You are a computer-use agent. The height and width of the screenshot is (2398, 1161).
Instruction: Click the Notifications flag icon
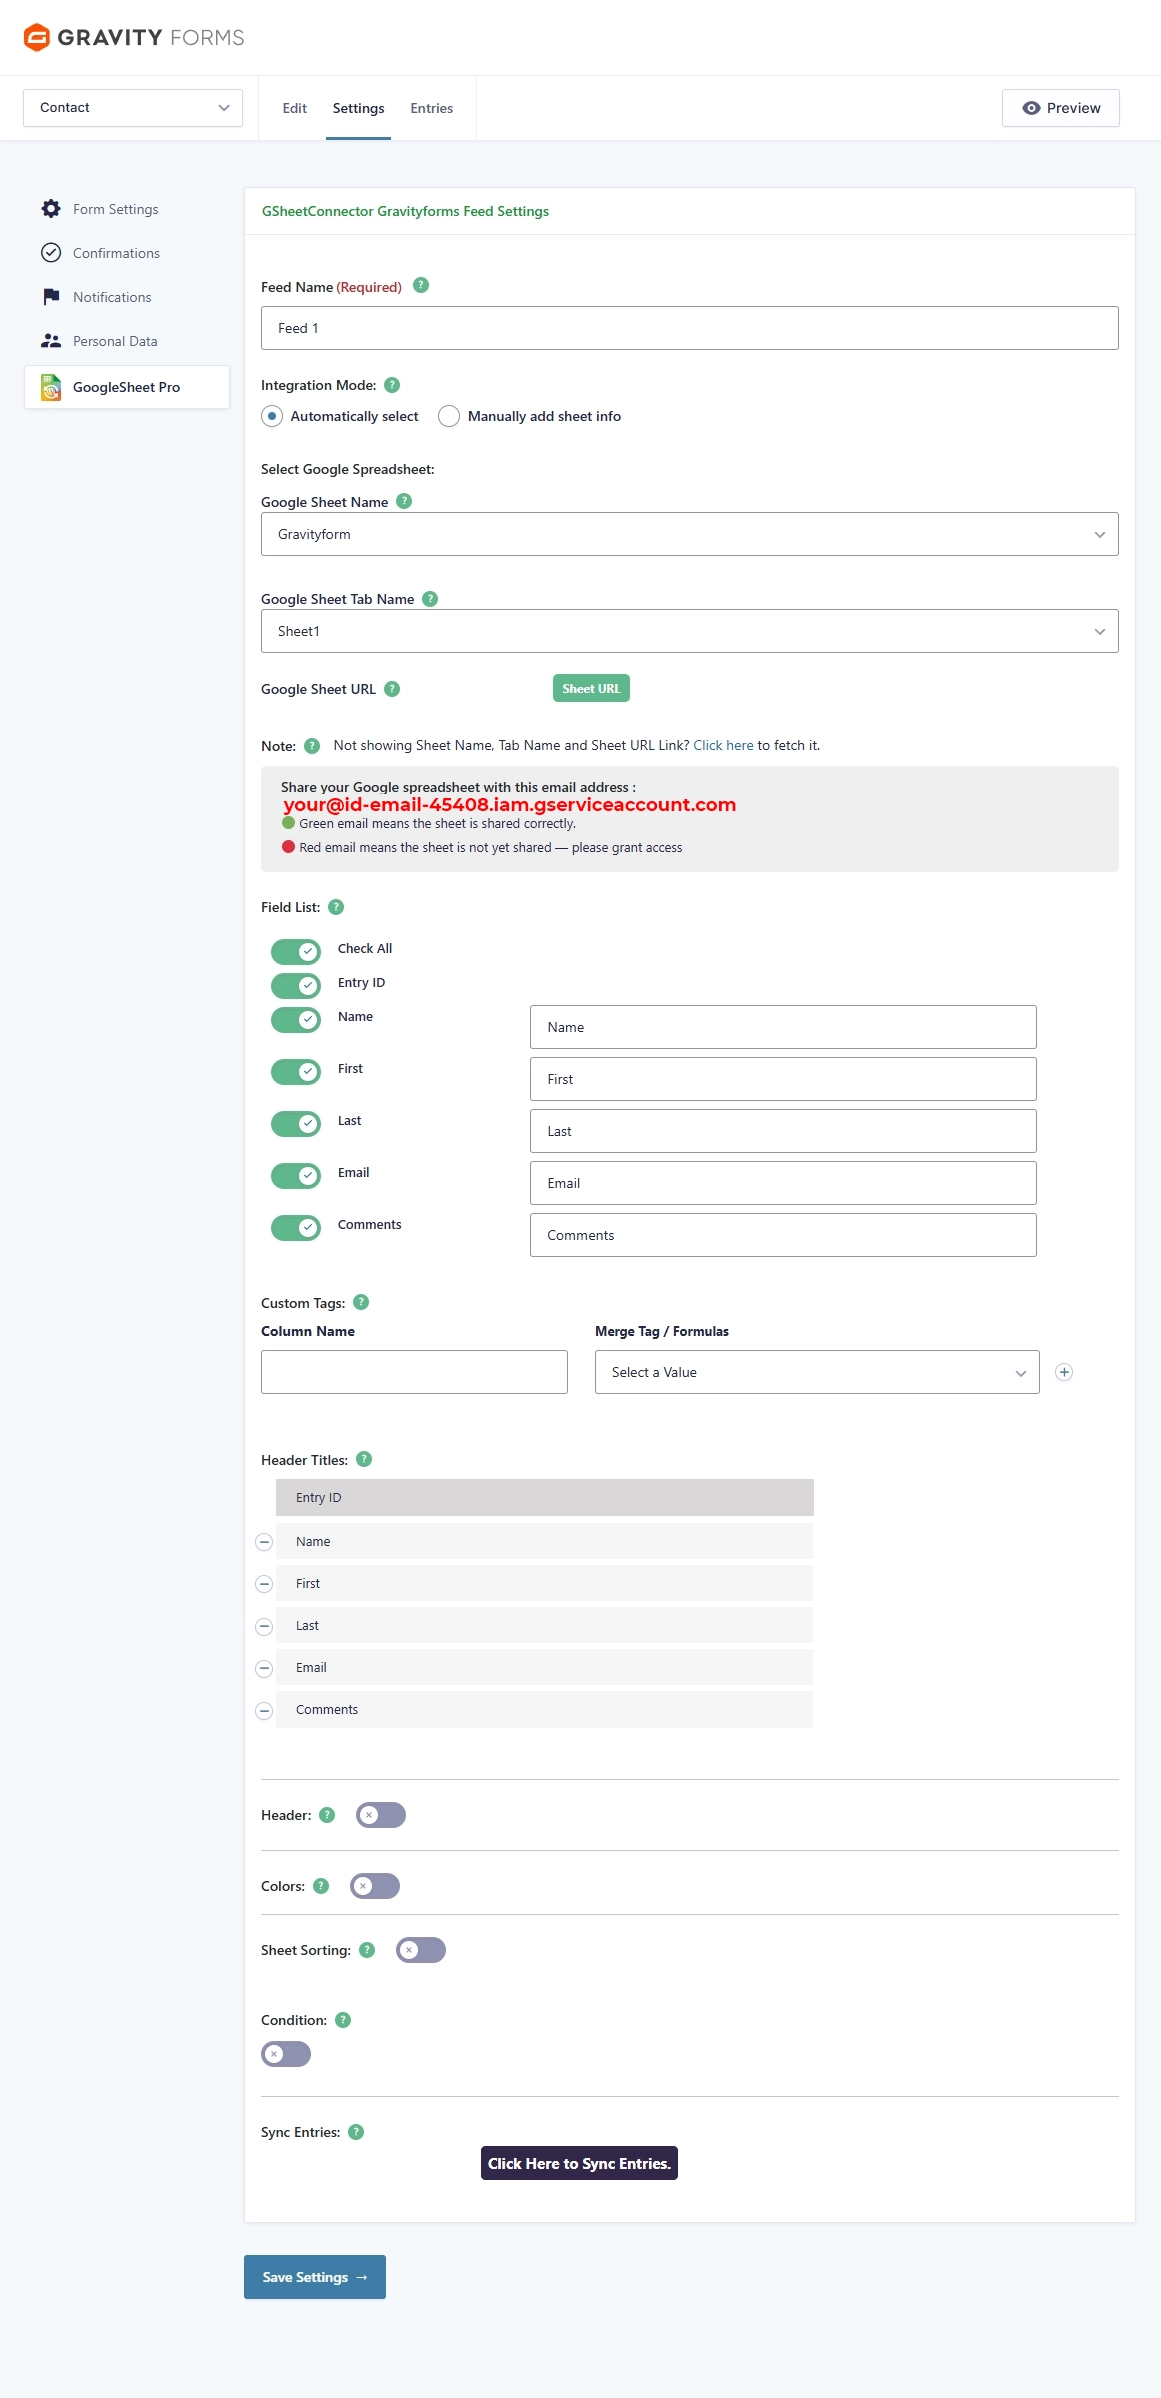pyautogui.click(x=51, y=297)
